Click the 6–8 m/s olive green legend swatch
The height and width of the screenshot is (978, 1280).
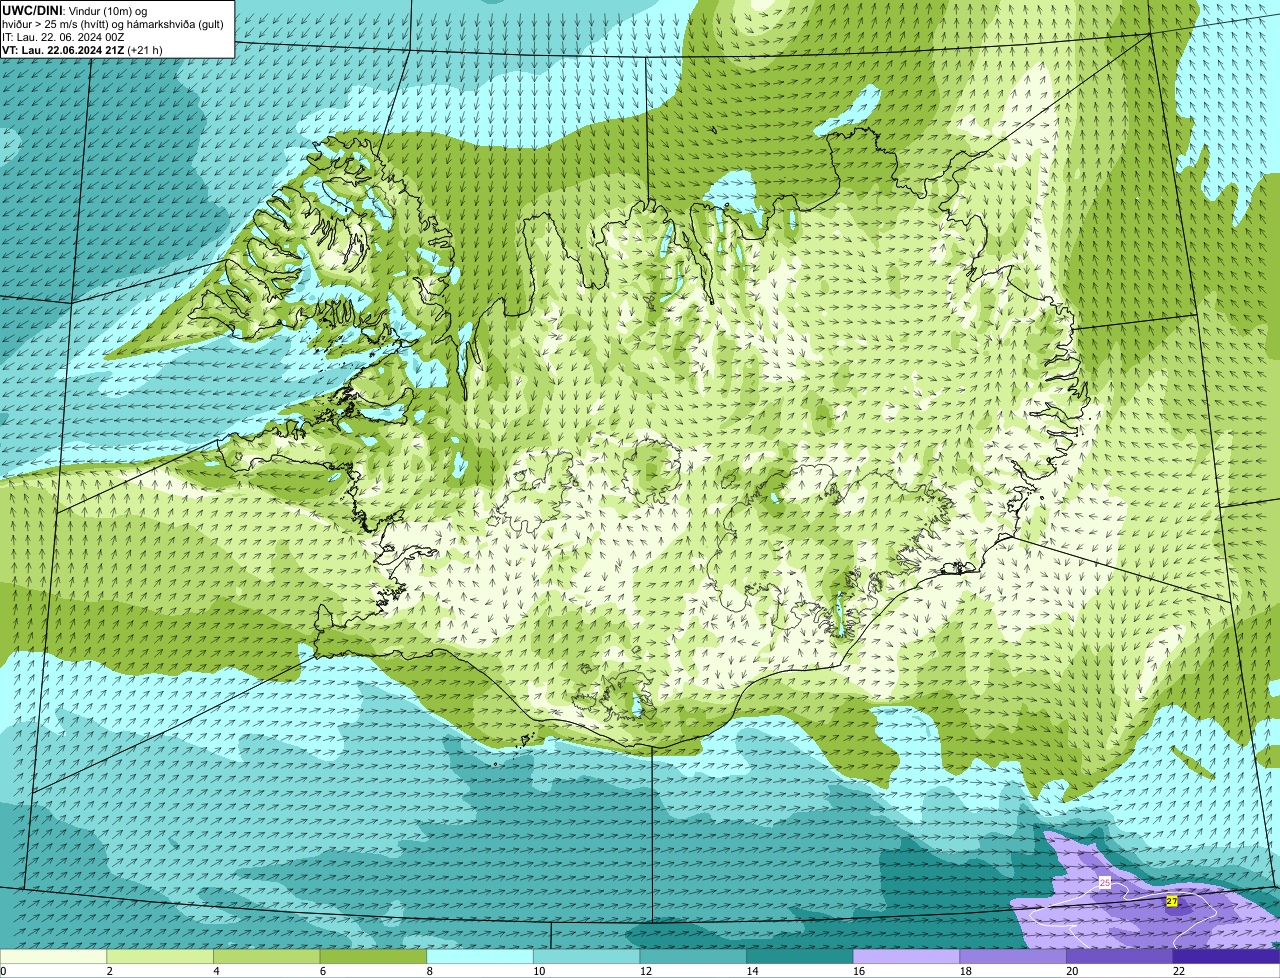(x=373, y=956)
